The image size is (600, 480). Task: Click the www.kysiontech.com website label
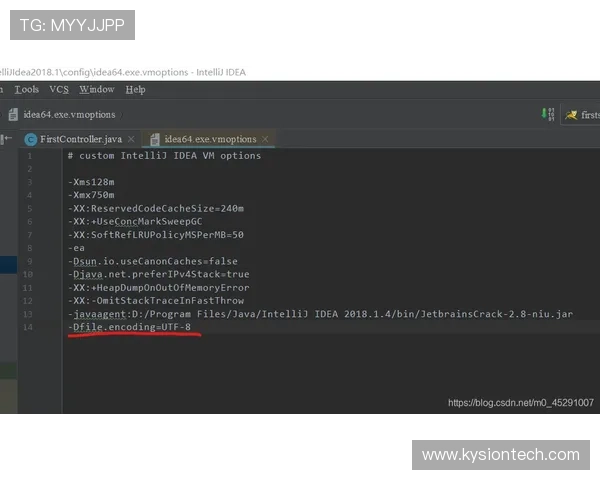point(500,455)
